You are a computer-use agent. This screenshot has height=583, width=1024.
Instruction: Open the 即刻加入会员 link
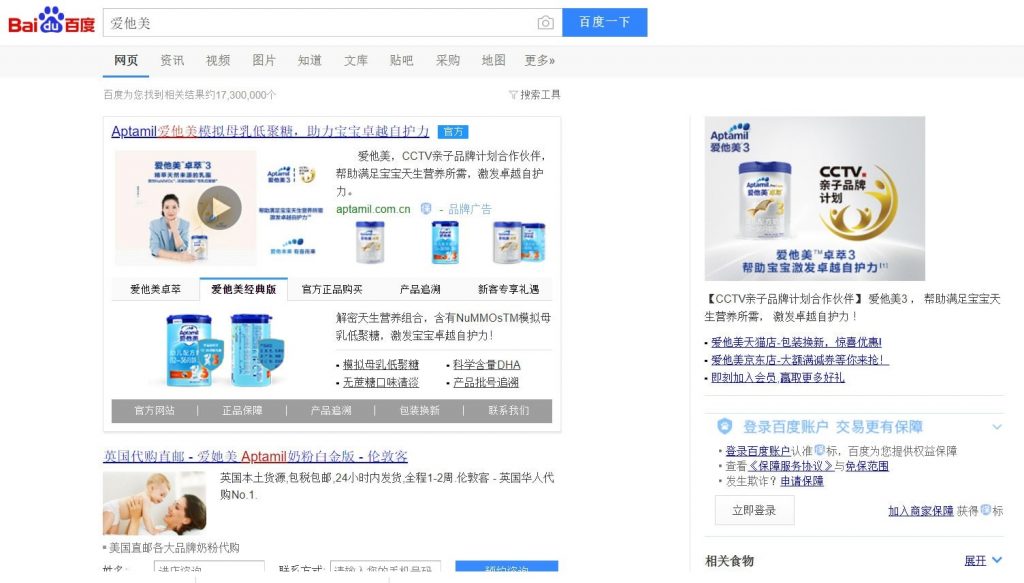[x=778, y=377]
